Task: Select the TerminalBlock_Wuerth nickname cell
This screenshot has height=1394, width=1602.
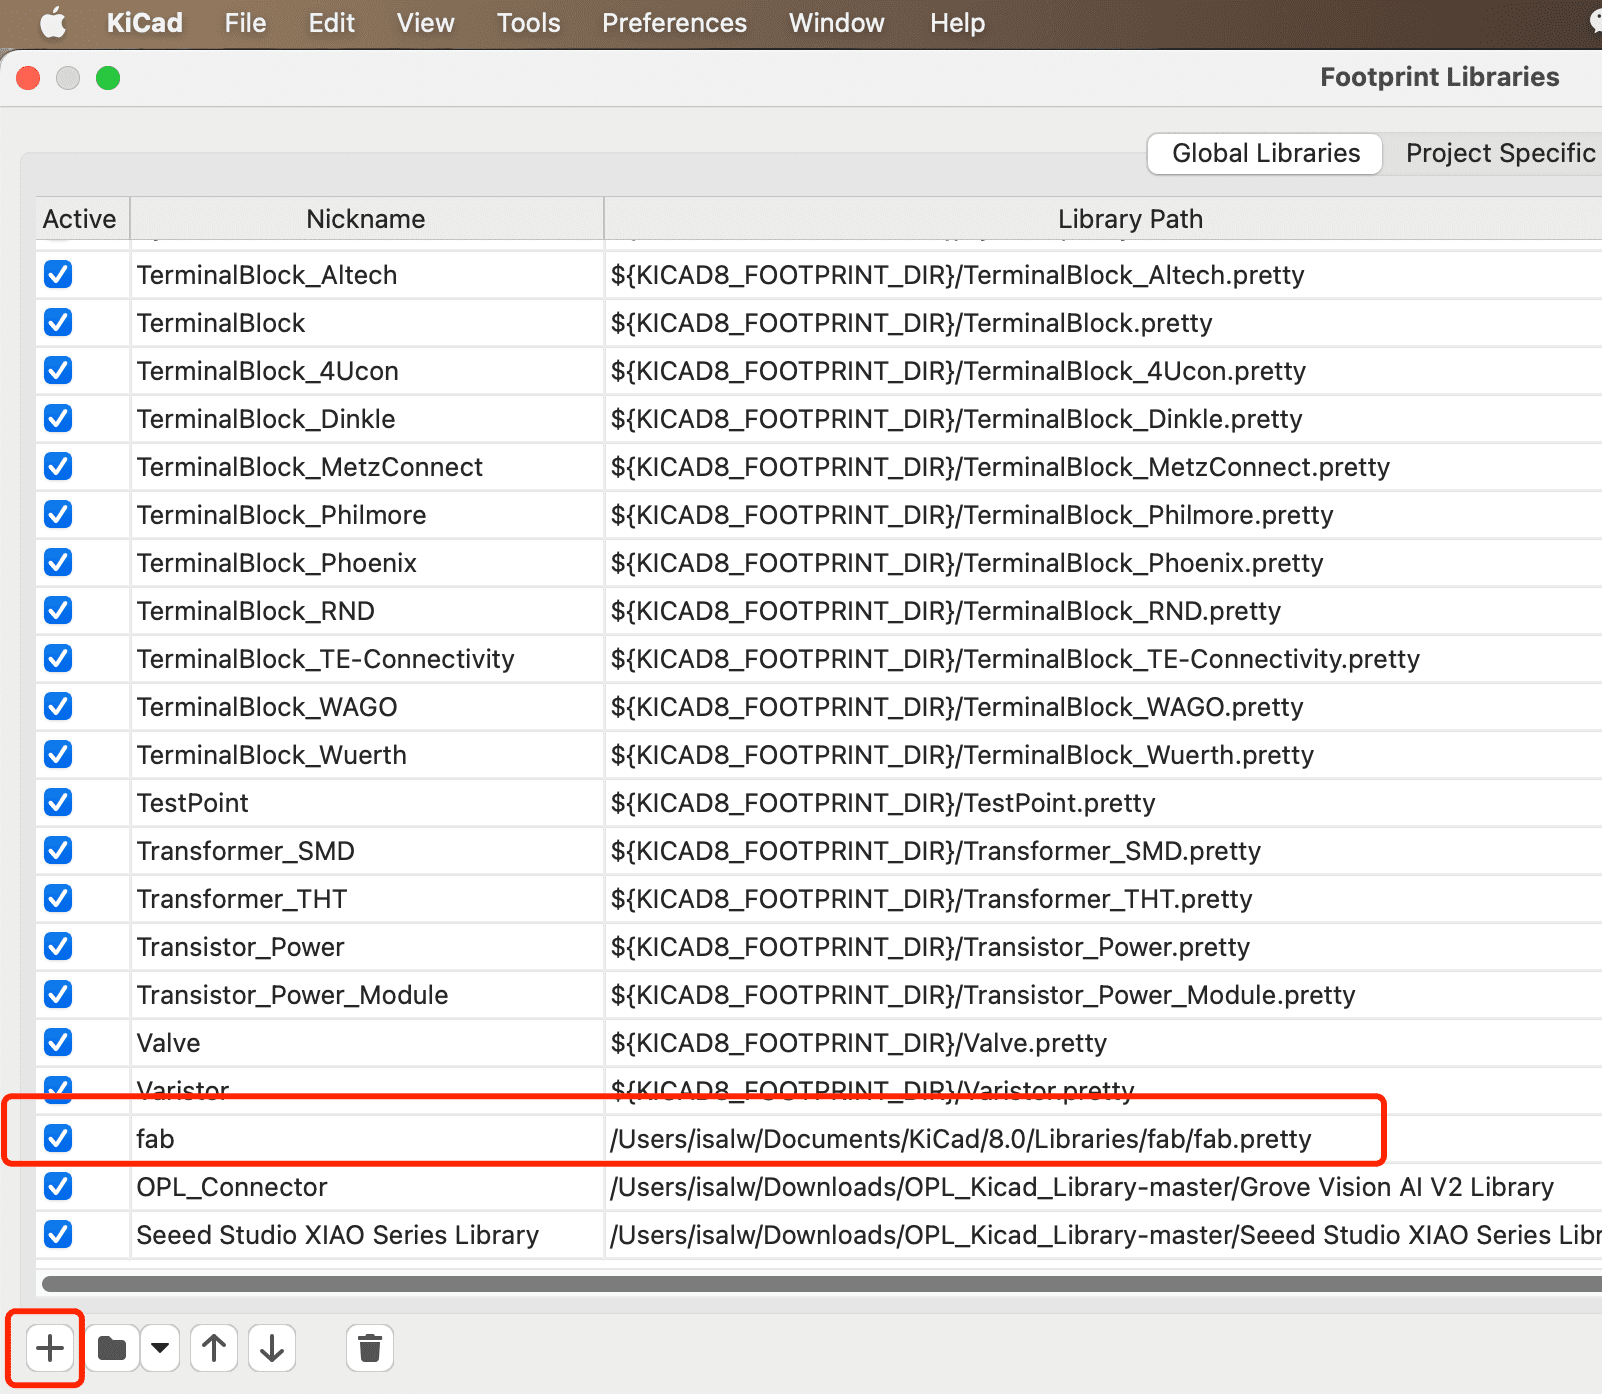Action: pos(366,754)
